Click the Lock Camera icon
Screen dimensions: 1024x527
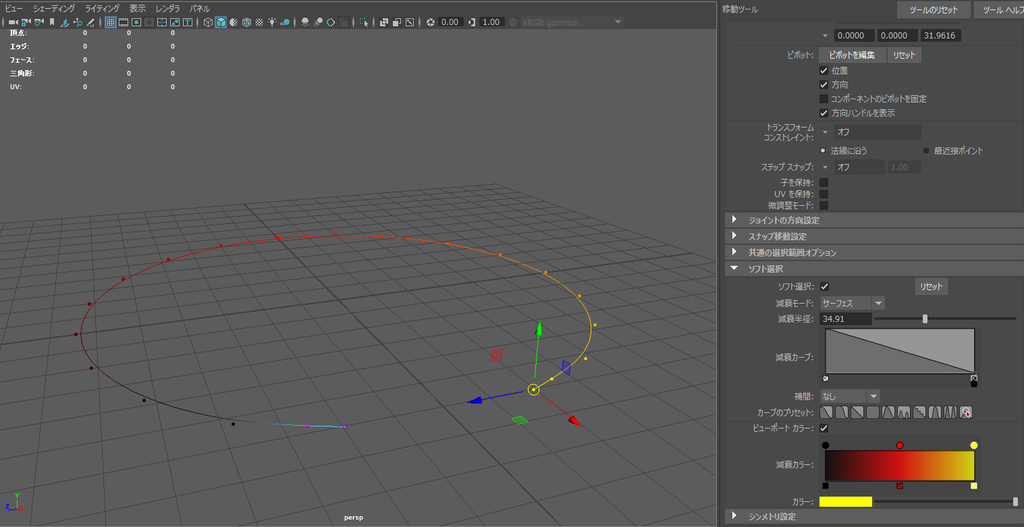[26, 22]
